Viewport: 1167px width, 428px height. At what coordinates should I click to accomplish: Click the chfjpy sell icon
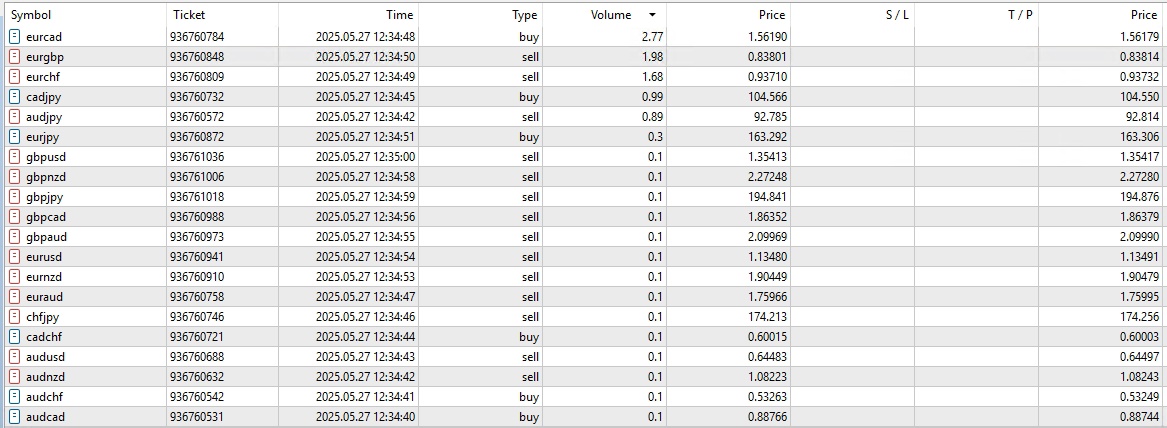(14, 317)
